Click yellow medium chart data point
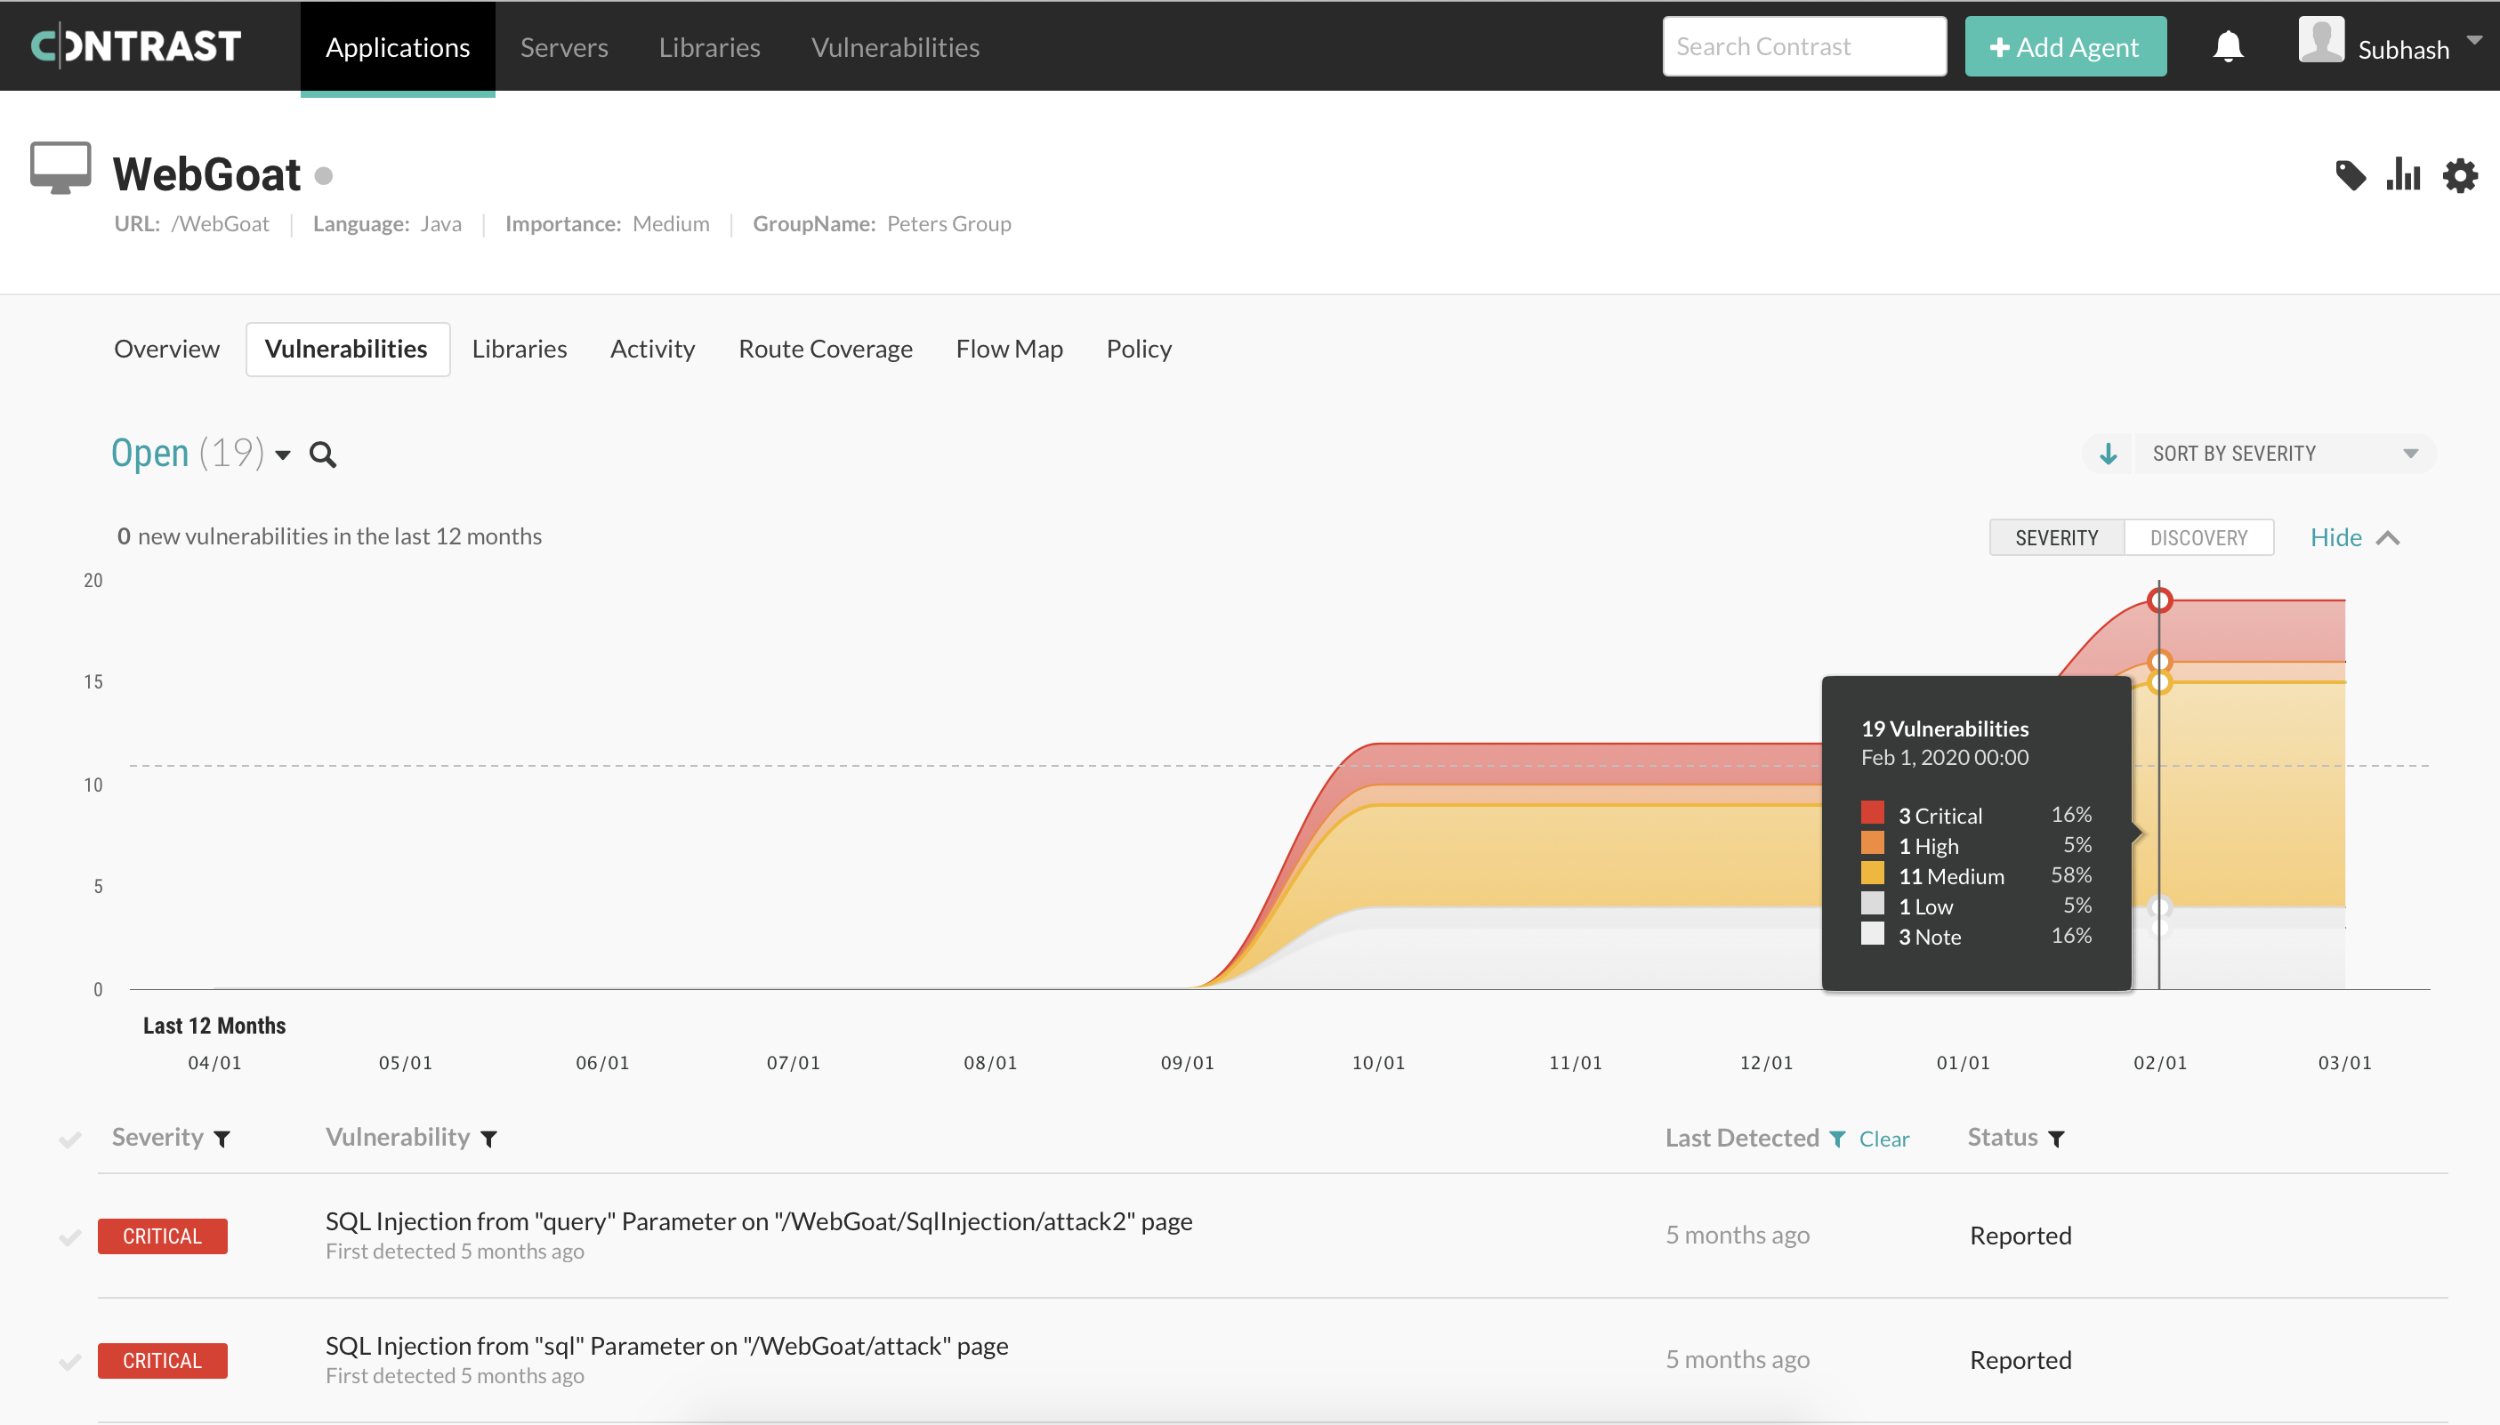The image size is (2500, 1425). [x=2159, y=684]
